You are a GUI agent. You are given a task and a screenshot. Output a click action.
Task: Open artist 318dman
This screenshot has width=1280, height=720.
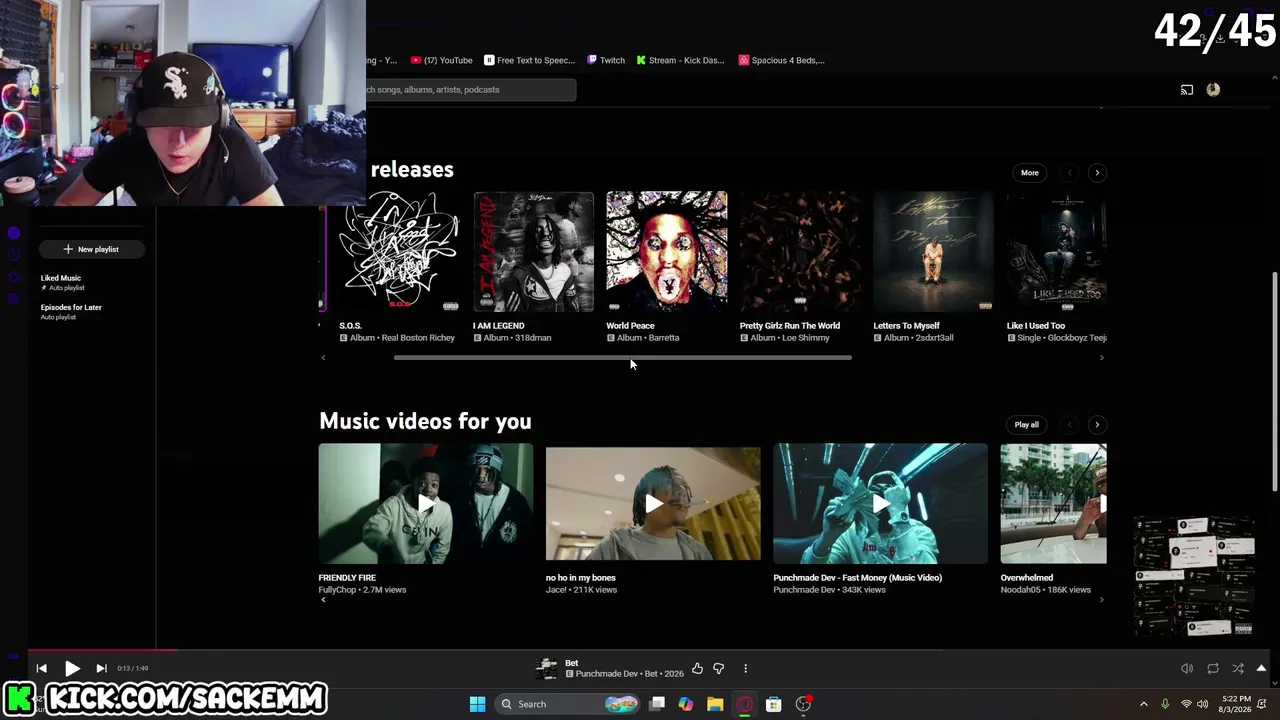pos(532,338)
